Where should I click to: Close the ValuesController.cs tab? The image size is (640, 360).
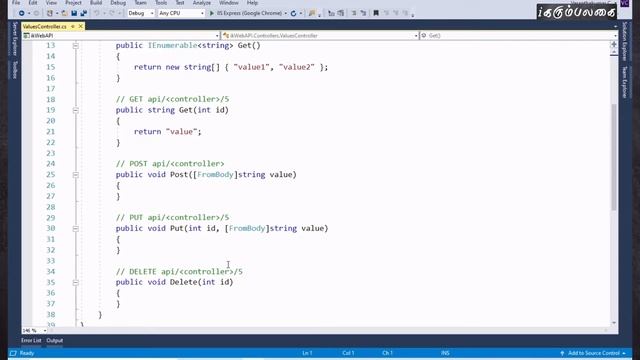pyautogui.click(x=80, y=26)
